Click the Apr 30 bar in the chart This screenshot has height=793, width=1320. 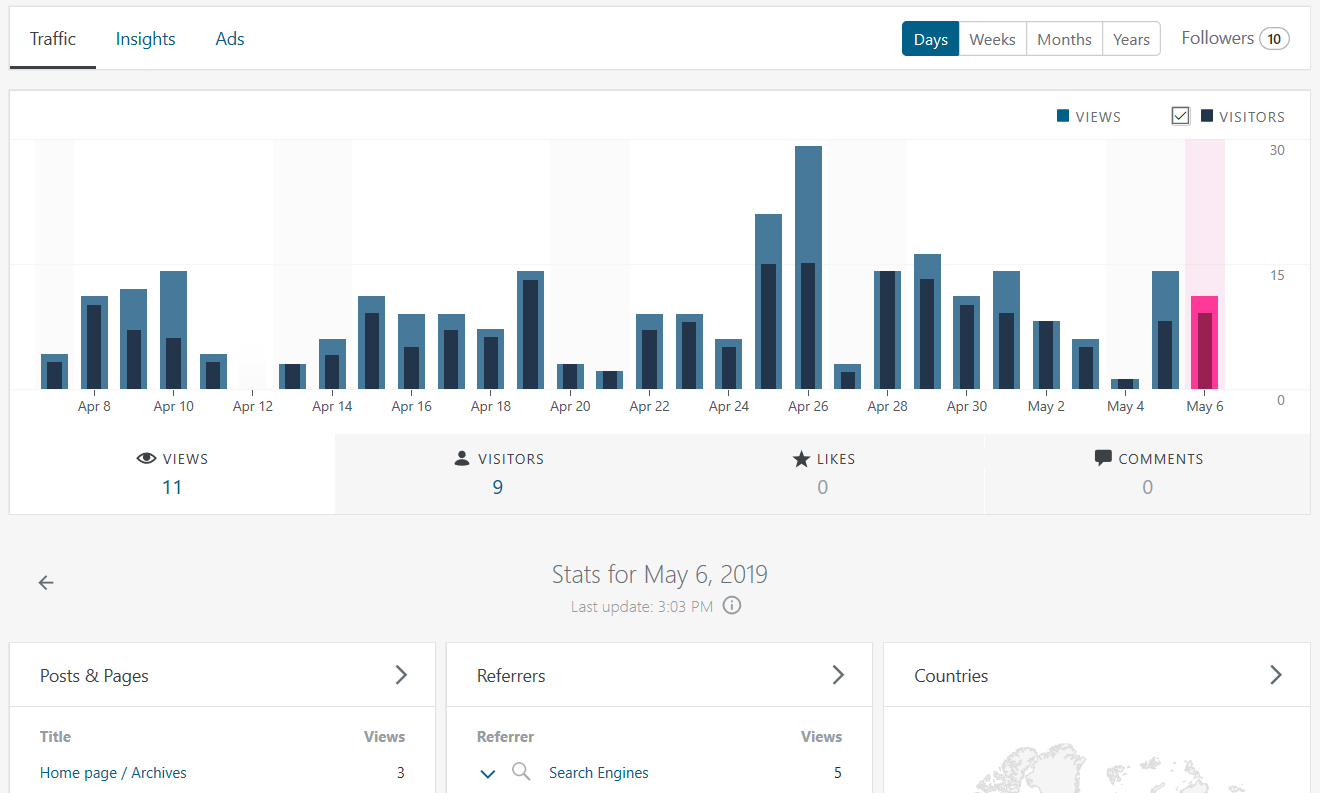point(966,343)
